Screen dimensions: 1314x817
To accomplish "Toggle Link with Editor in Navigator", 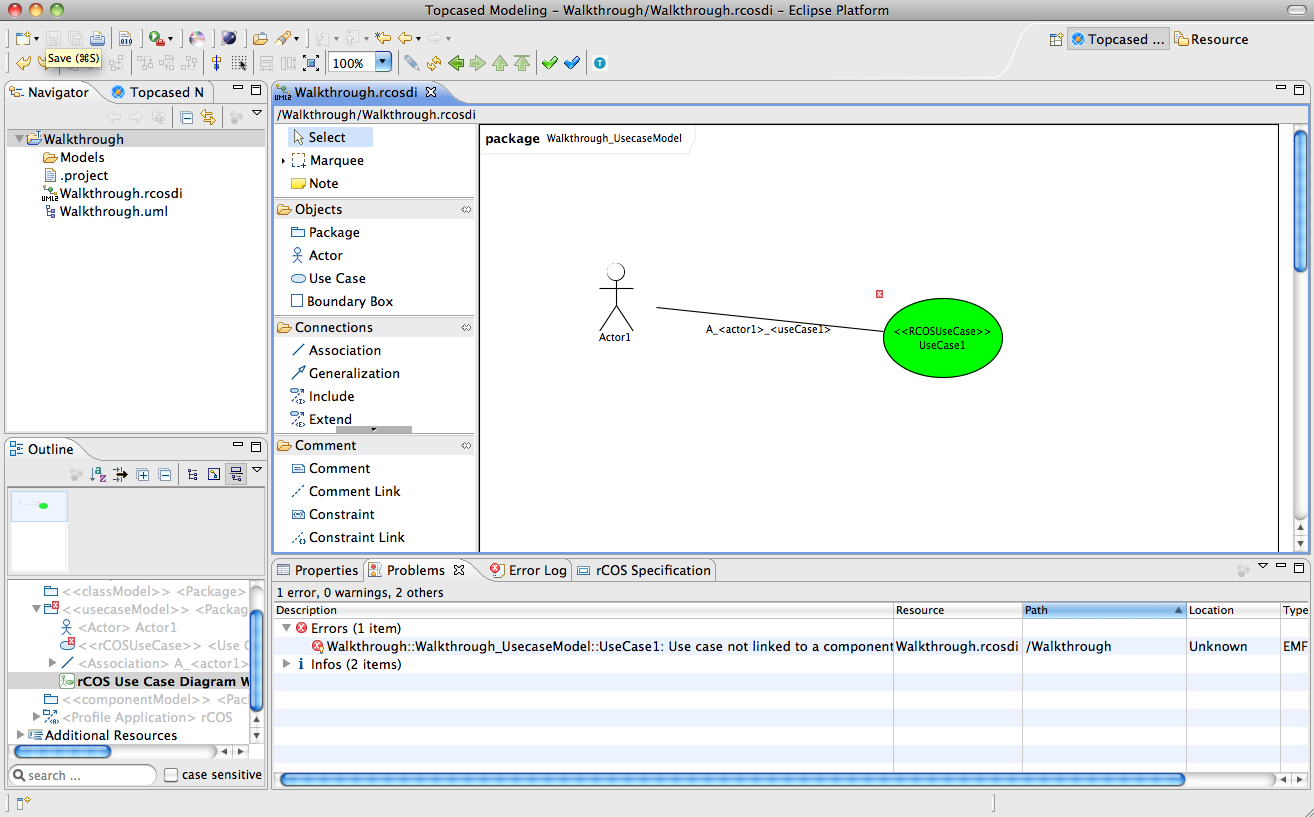I will (x=208, y=117).
